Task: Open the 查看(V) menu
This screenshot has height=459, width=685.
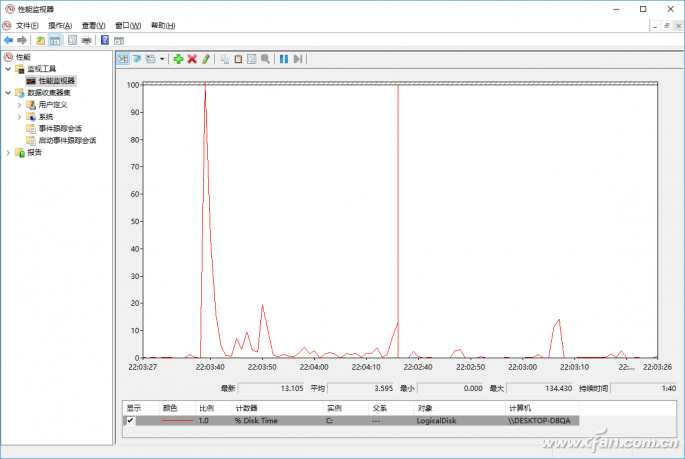Action: coord(91,25)
